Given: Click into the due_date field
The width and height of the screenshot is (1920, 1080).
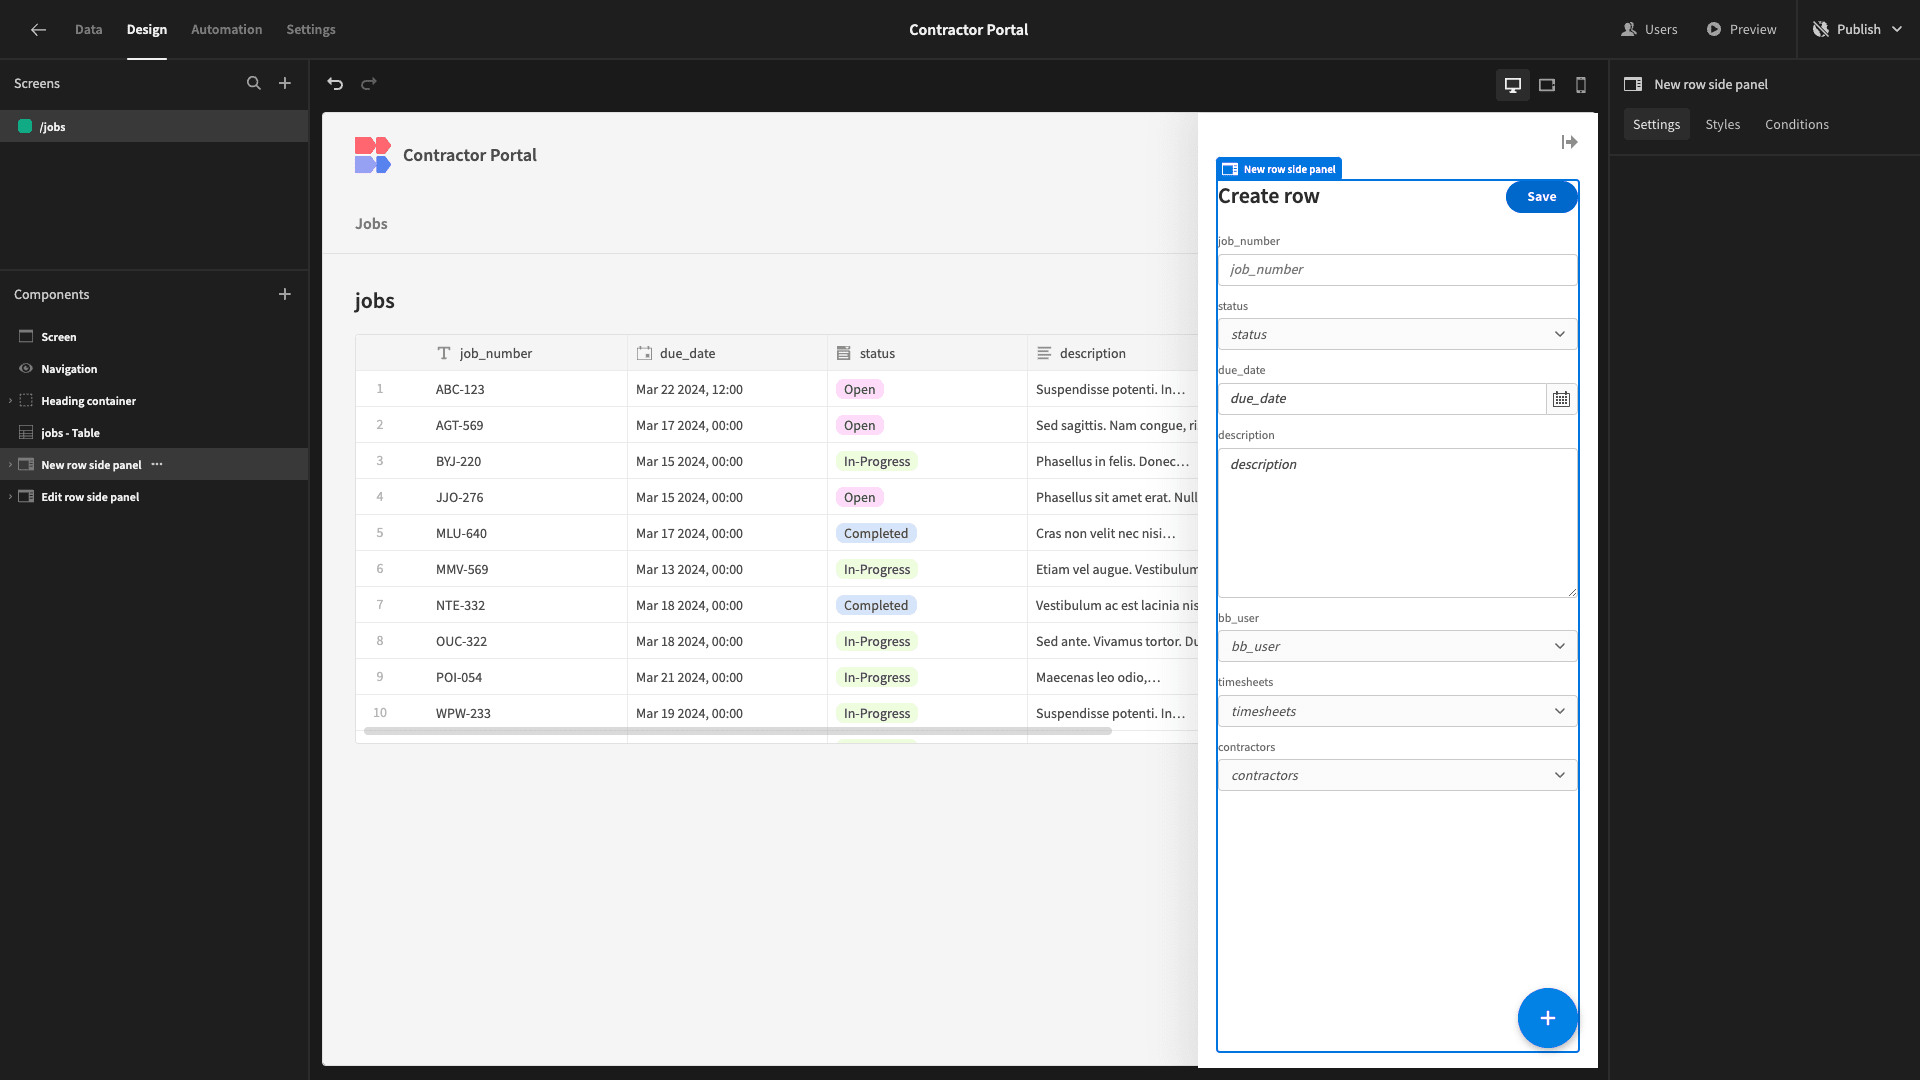Looking at the screenshot, I should [1382, 399].
